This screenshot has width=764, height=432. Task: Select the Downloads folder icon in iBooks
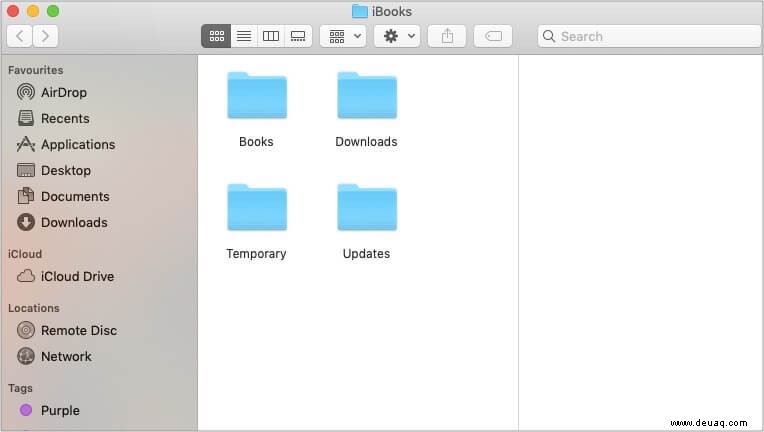tap(367, 95)
